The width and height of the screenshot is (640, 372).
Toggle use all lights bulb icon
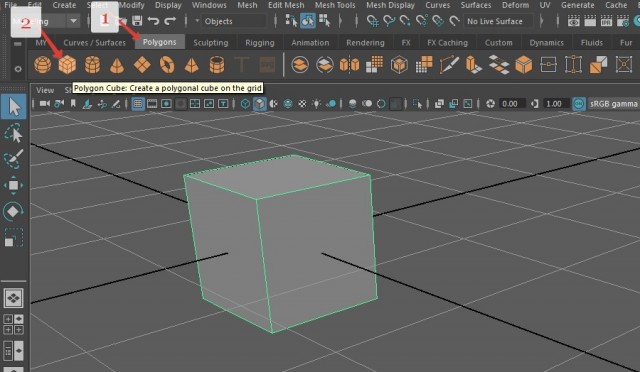(316, 104)
